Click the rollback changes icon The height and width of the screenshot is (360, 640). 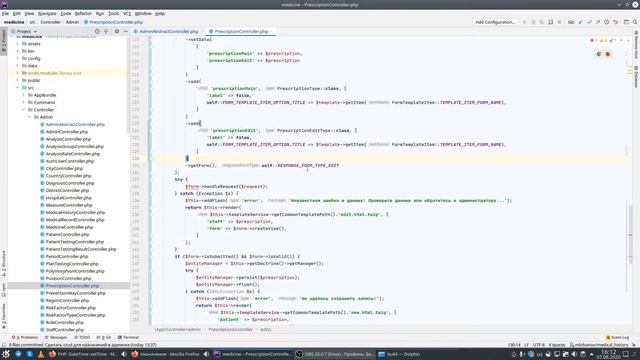click(616, 22)
